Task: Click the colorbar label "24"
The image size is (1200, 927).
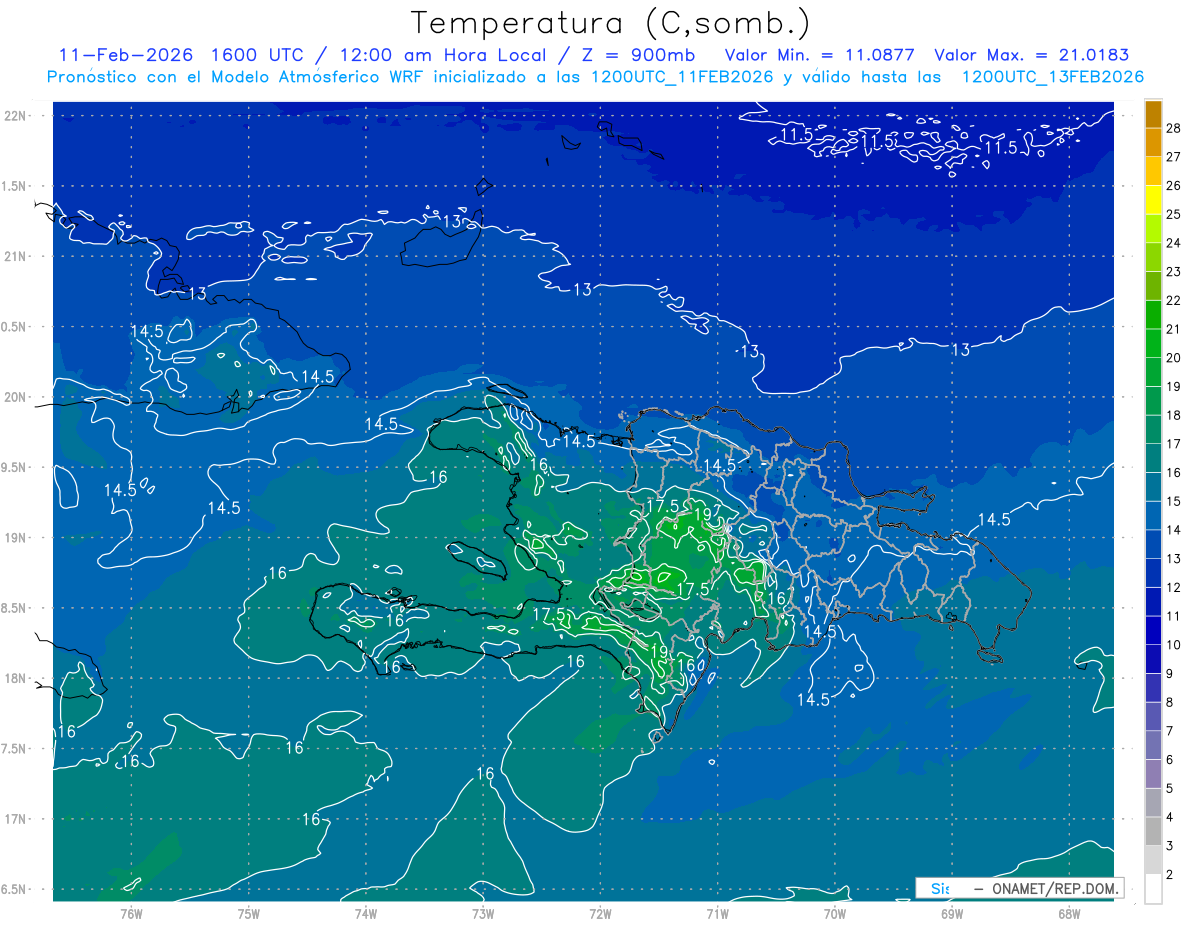Action: [1174, 243]
